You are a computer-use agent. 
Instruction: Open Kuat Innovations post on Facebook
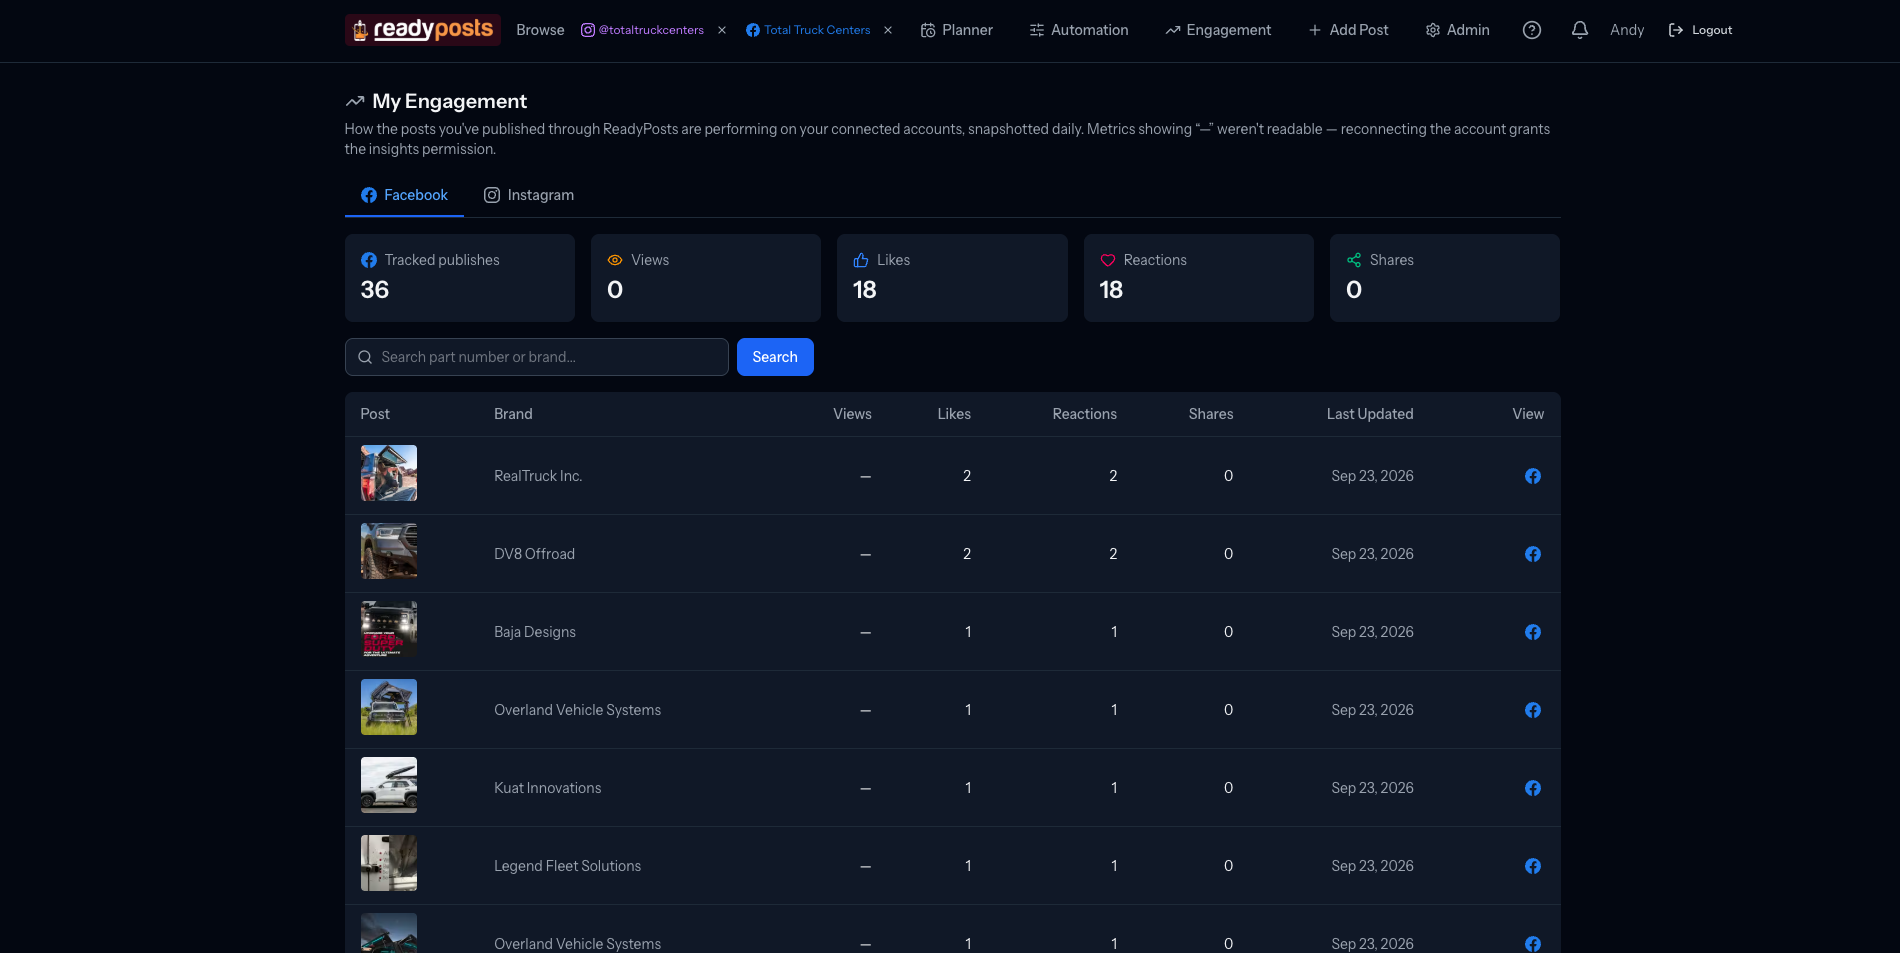pos(1532,788)
